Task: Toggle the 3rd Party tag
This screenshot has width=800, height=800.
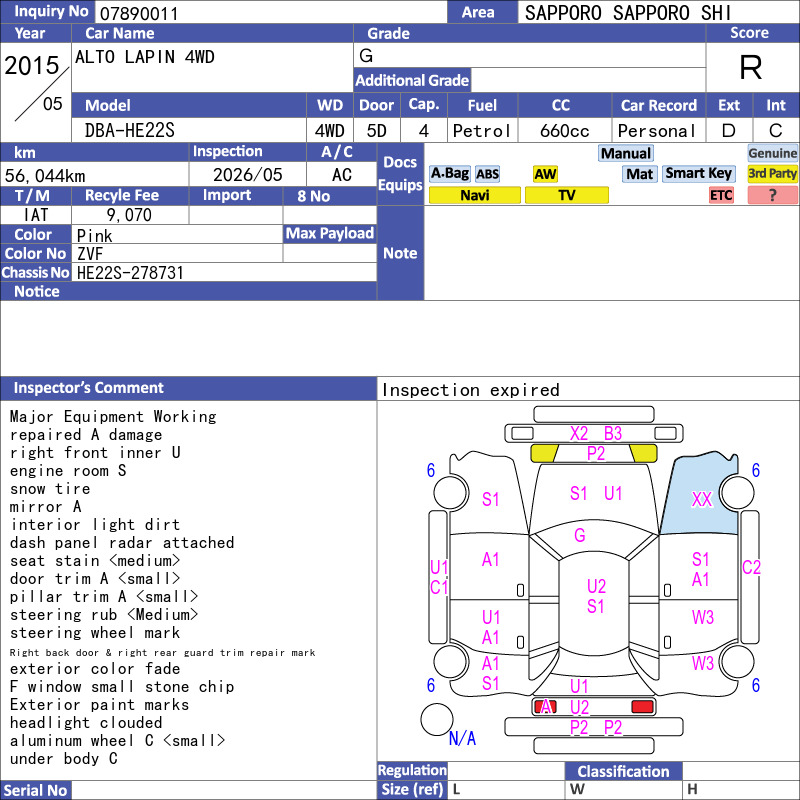Action: 772,173
